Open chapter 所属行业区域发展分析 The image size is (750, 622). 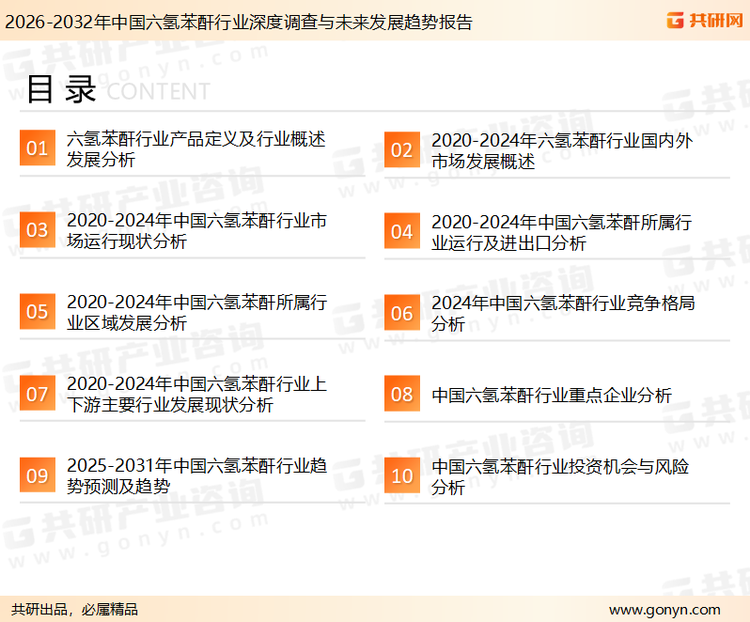[197, 312]
